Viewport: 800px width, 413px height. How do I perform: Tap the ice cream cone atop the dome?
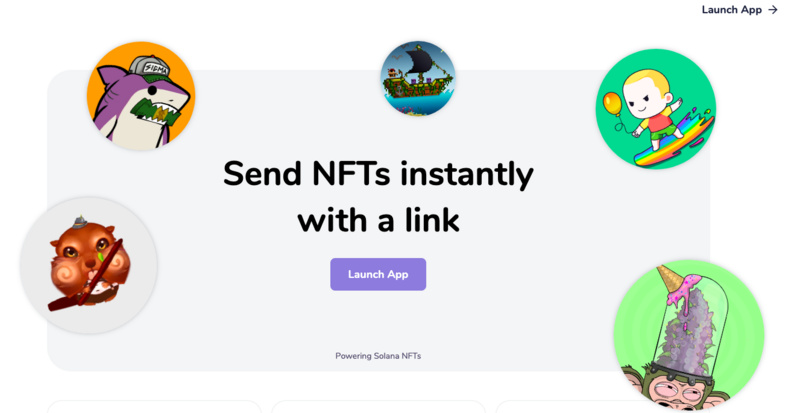pyautogui.click(x=673, y=281)
